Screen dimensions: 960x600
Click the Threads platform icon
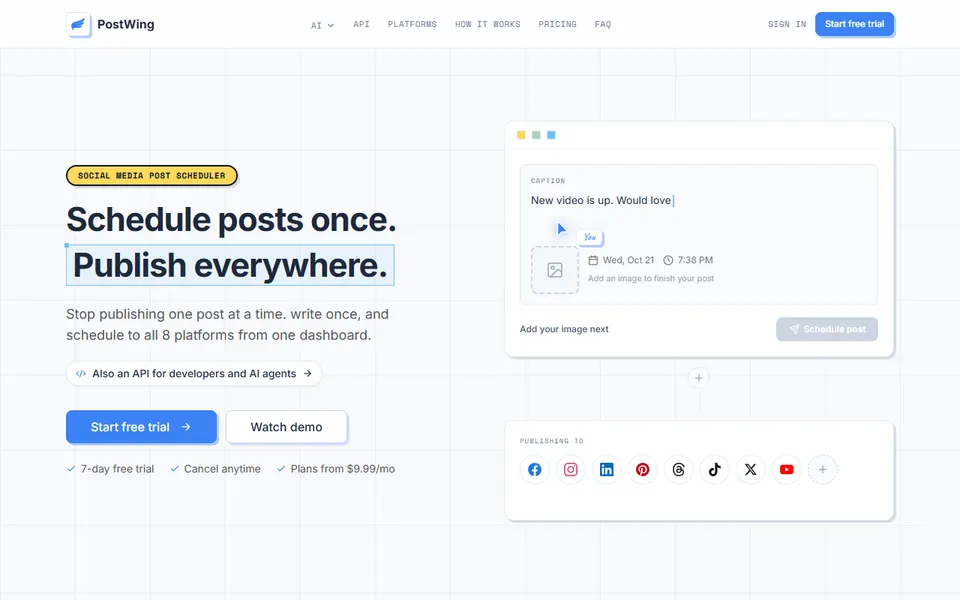tap(678, 470)
